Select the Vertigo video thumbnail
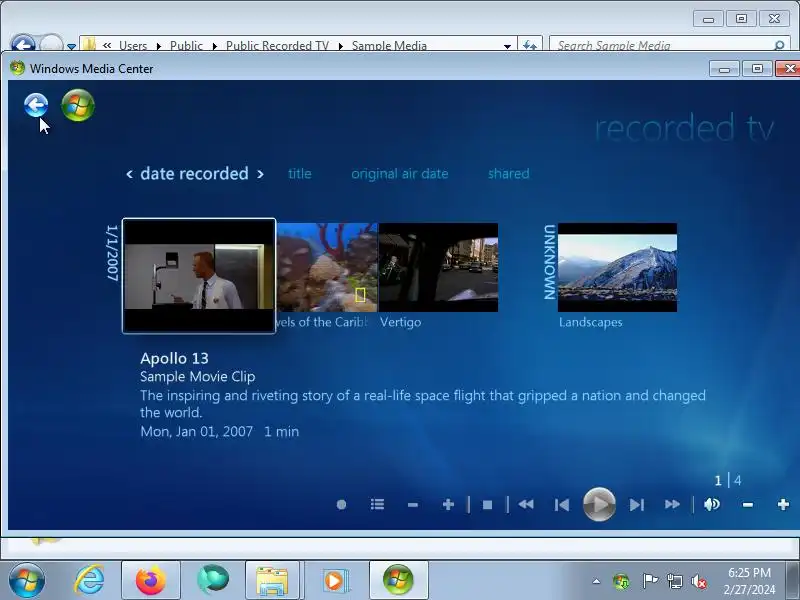Viewport: 800px width, 600px height. pyautogui.click(x=438, y=267)
